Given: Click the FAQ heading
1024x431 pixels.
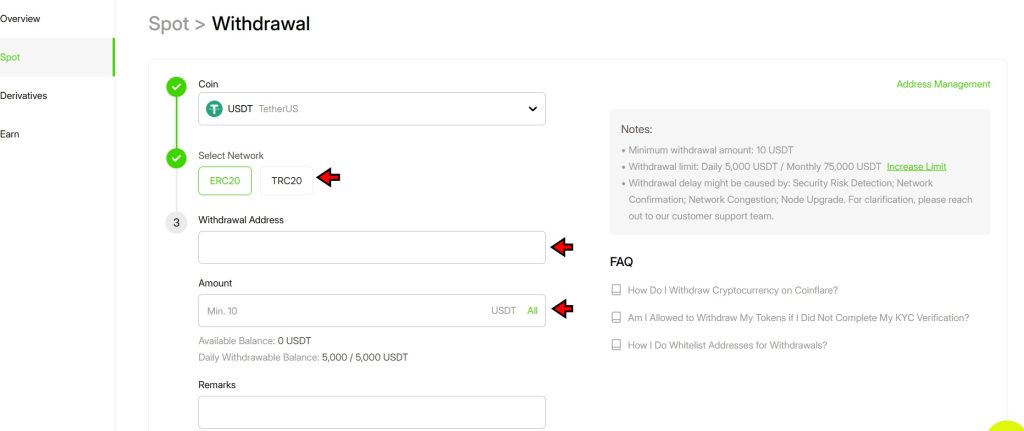Looking at the screenshot, I should coord(621,262).
